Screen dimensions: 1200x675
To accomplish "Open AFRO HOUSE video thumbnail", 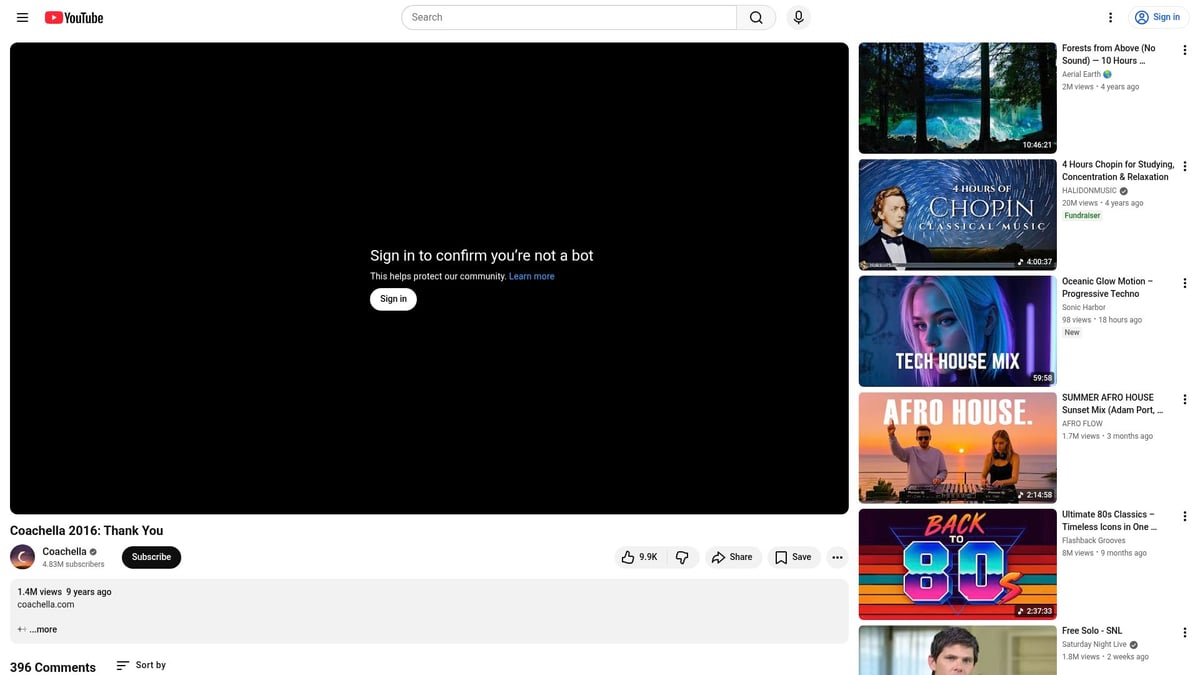I will click(x=957, y=448).
